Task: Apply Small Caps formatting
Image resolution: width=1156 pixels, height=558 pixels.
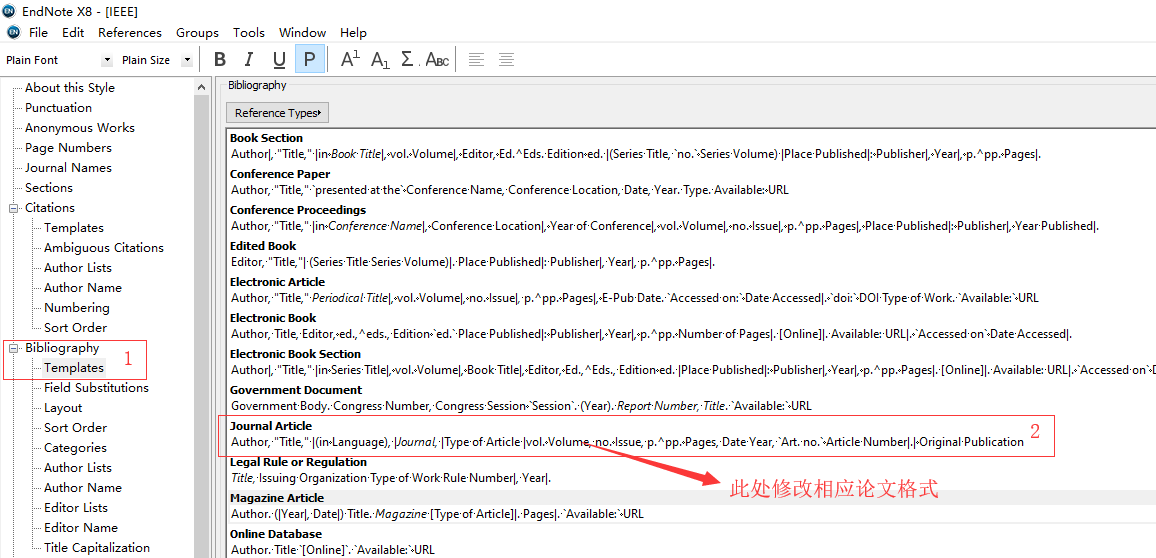Action: [x=437, y=59]
